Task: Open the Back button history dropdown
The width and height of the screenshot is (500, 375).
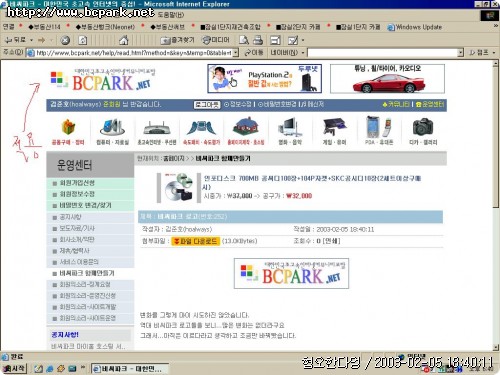Action: (31, 40)
